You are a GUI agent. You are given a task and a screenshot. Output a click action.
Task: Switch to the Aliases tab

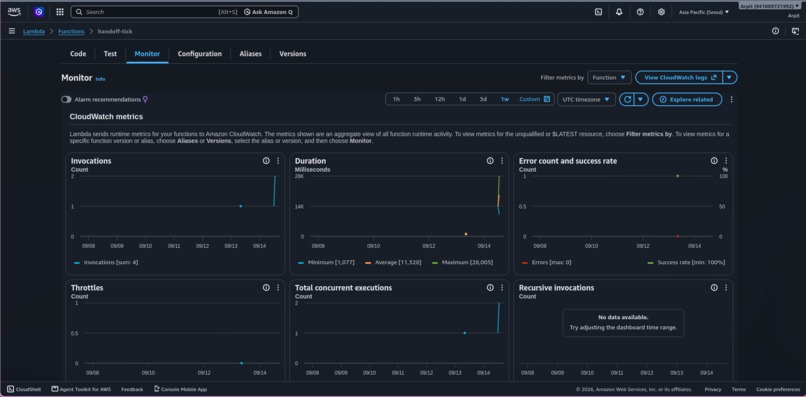[250, 53]
